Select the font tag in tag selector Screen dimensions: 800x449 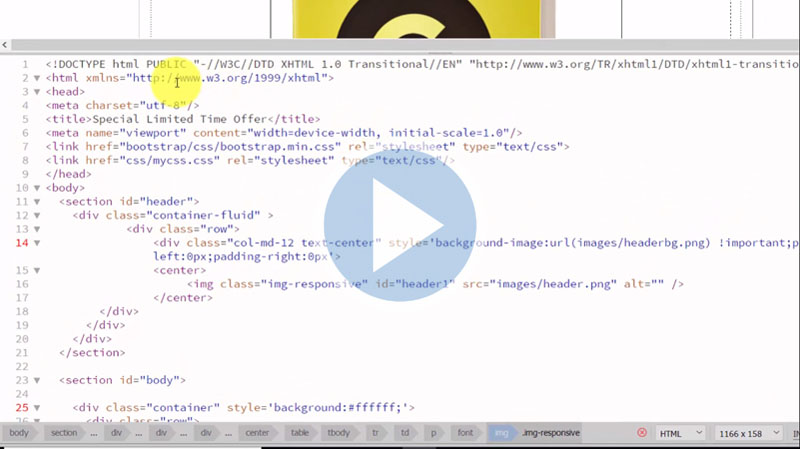coord(466,433)
